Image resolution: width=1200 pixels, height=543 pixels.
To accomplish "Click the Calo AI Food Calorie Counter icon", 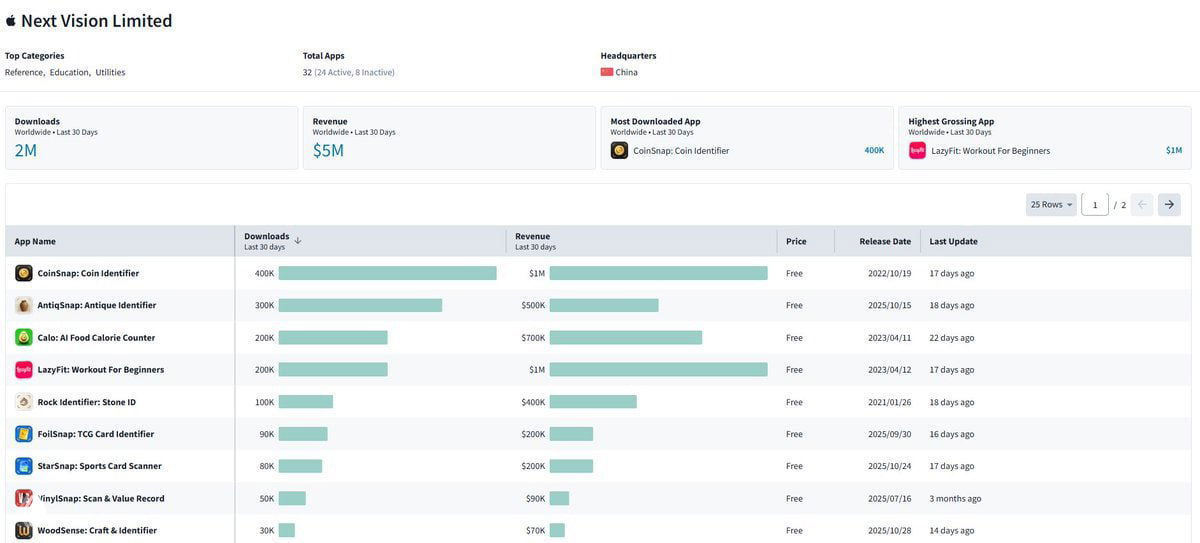I will tap(23, 337).
